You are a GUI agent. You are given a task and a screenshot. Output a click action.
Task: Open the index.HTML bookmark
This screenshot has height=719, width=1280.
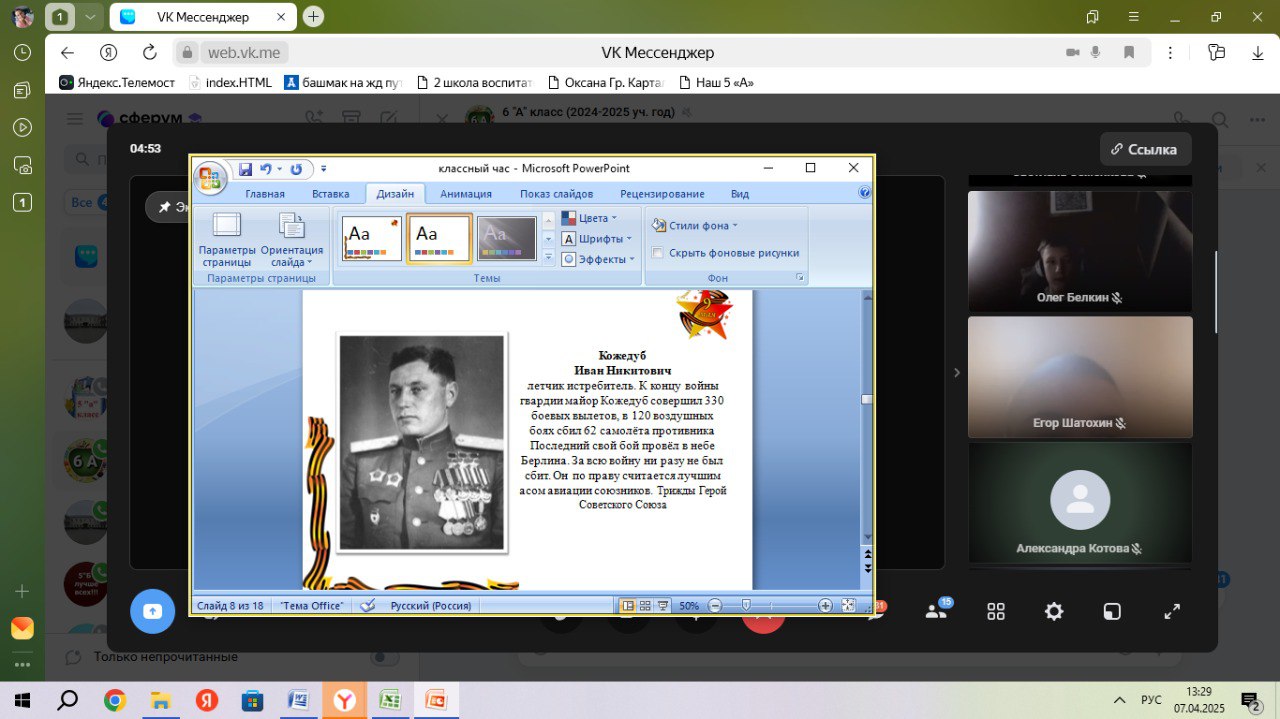(230, 82)
